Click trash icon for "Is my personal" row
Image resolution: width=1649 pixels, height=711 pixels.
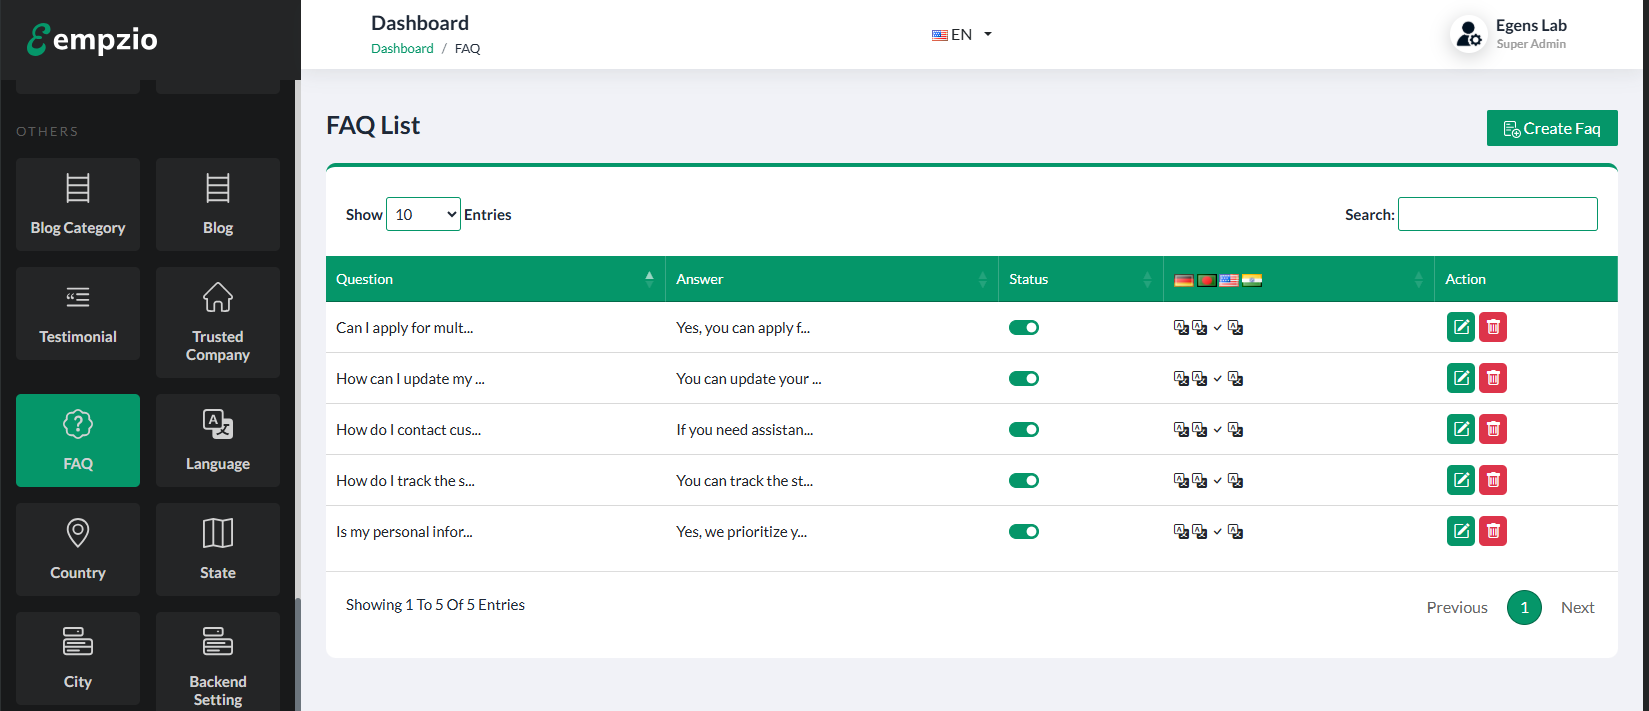tap(1492, 531)
